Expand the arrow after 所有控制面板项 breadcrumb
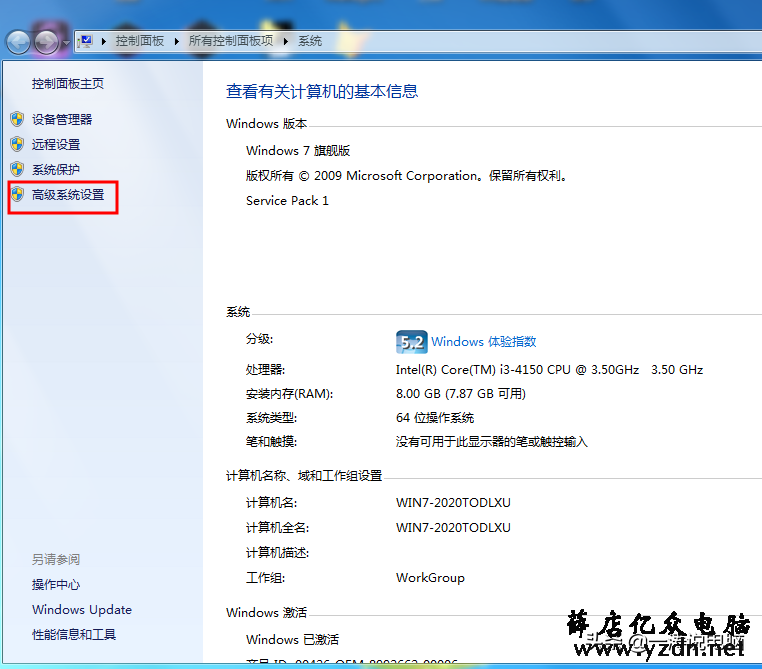762x669 pixels. point(286,41)
